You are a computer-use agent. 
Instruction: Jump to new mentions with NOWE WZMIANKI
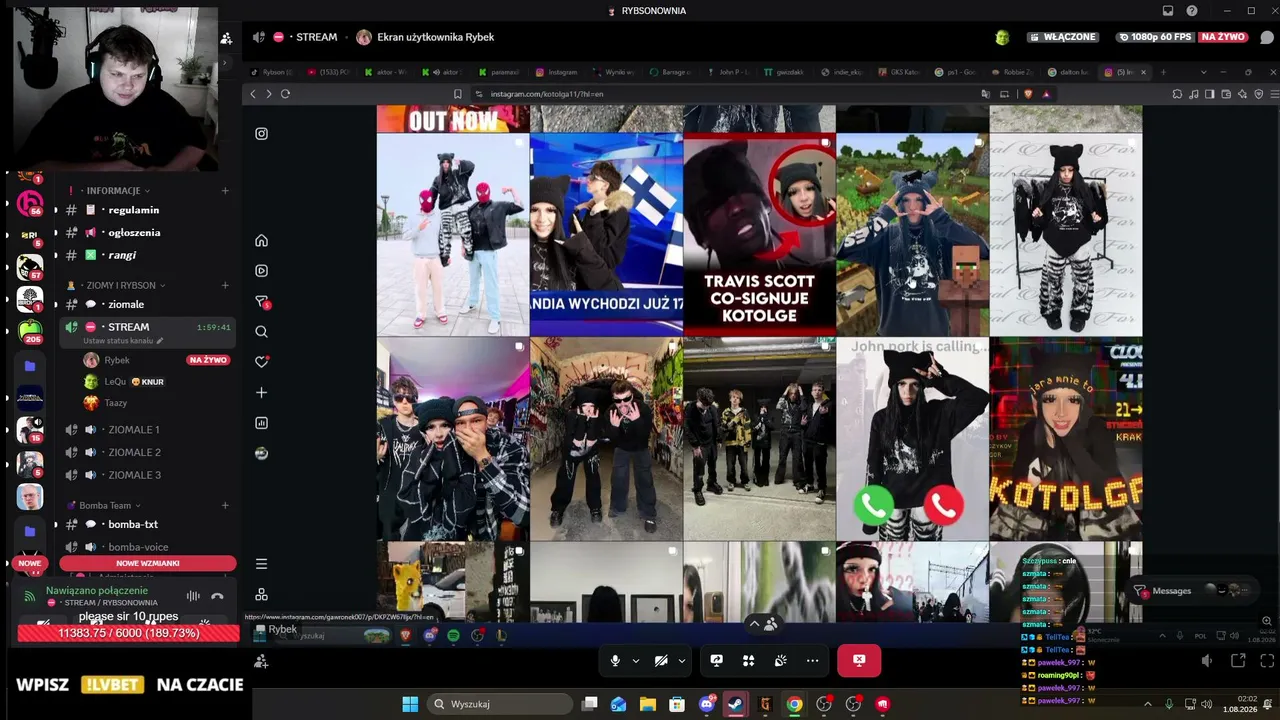[148, 563]
